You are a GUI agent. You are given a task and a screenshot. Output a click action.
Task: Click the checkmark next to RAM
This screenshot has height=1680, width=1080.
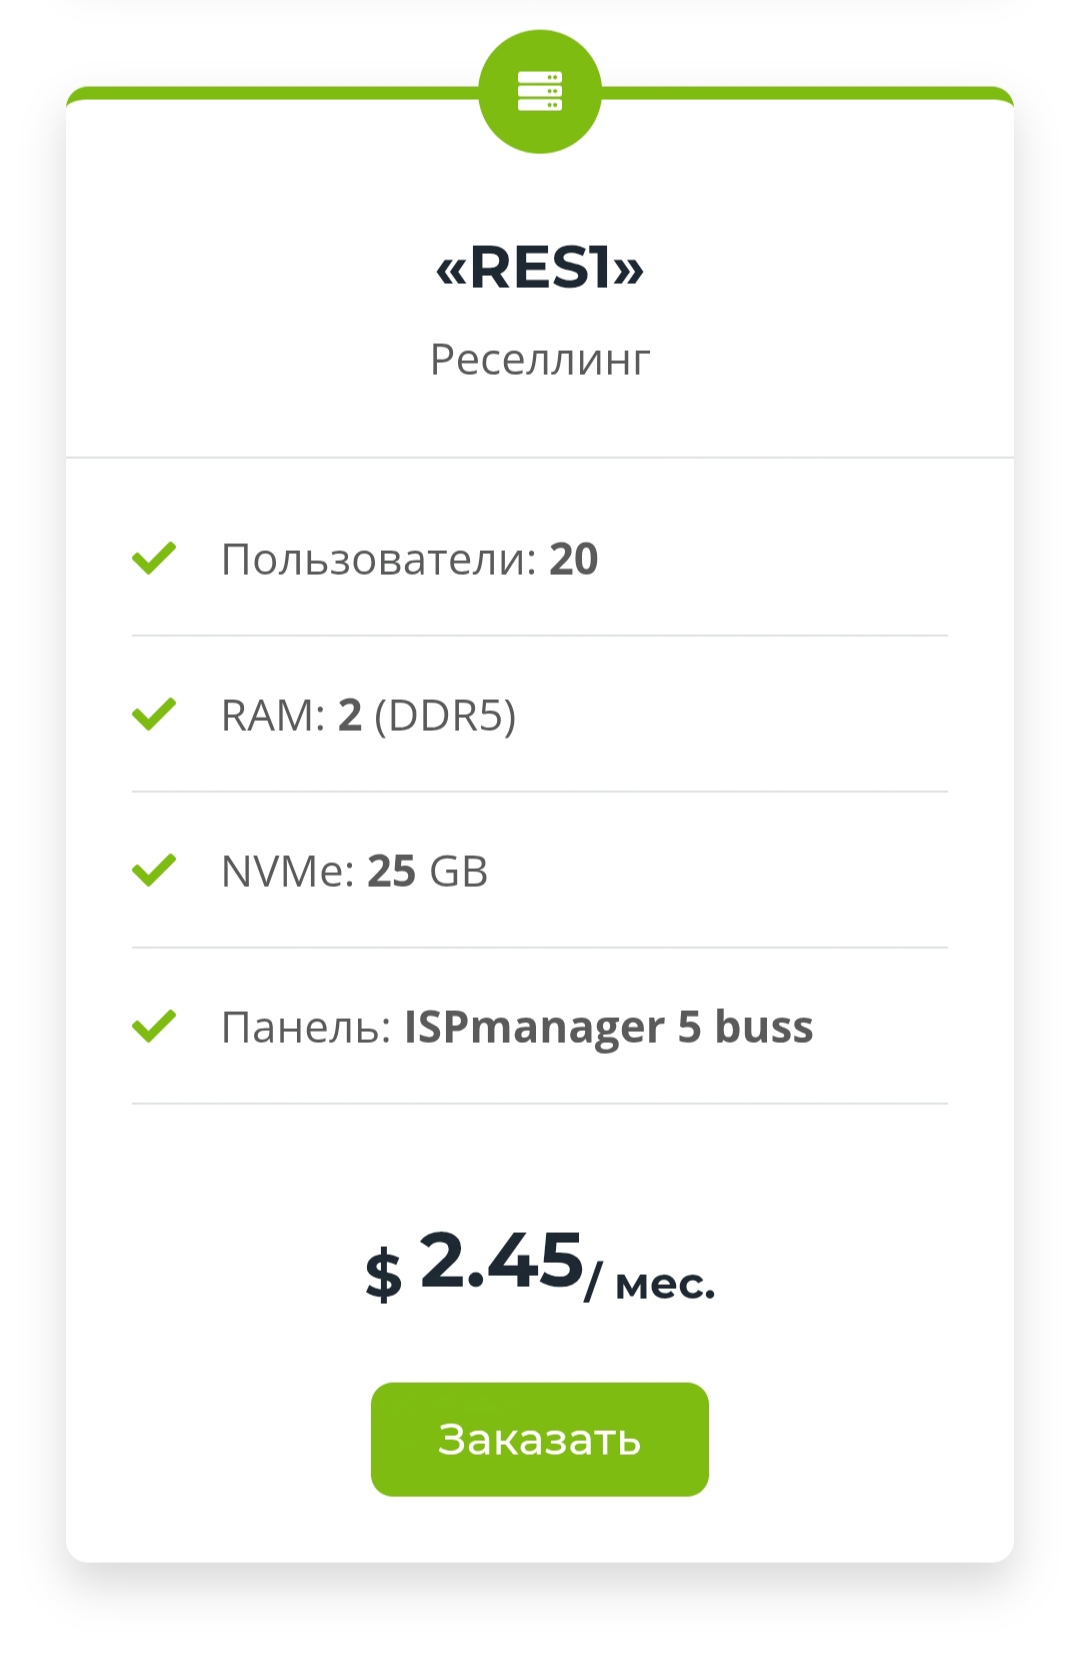[154, 714]
